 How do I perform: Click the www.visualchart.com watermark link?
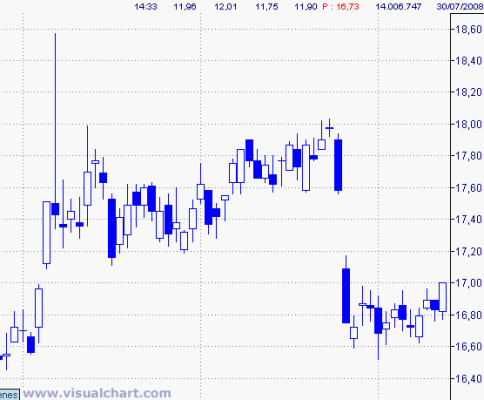(97, 393)
